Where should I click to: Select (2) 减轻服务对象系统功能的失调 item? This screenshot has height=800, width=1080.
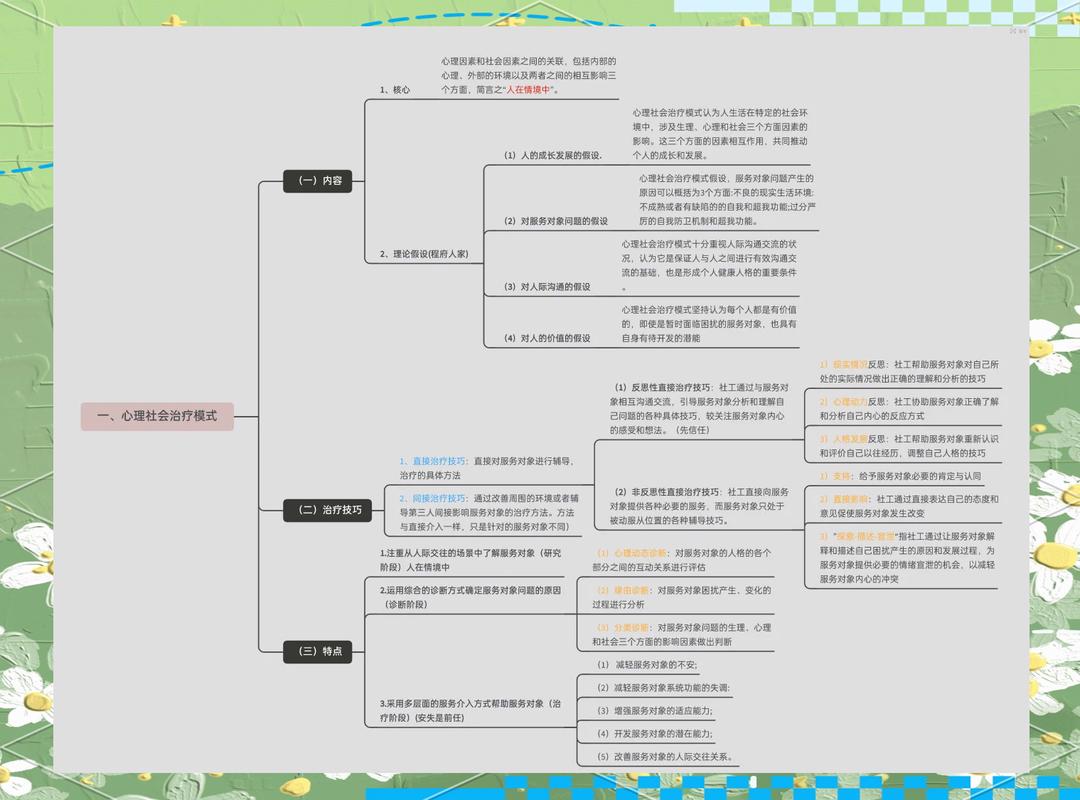click(x=663, y=688)
